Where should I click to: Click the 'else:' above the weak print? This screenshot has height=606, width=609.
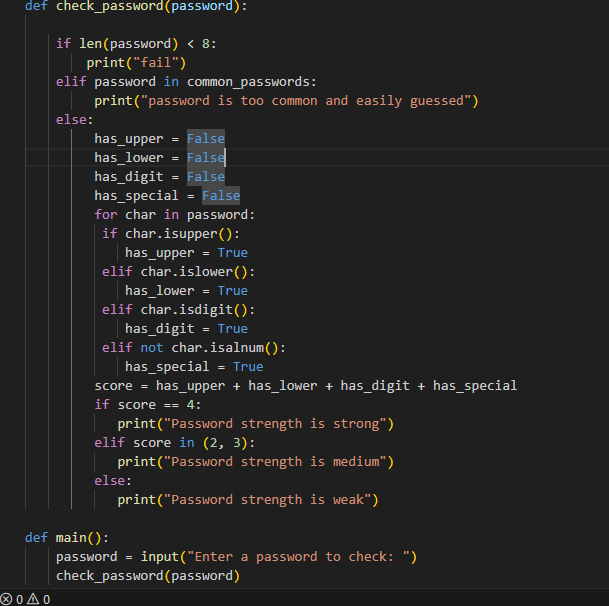click(x=113, y=481)
